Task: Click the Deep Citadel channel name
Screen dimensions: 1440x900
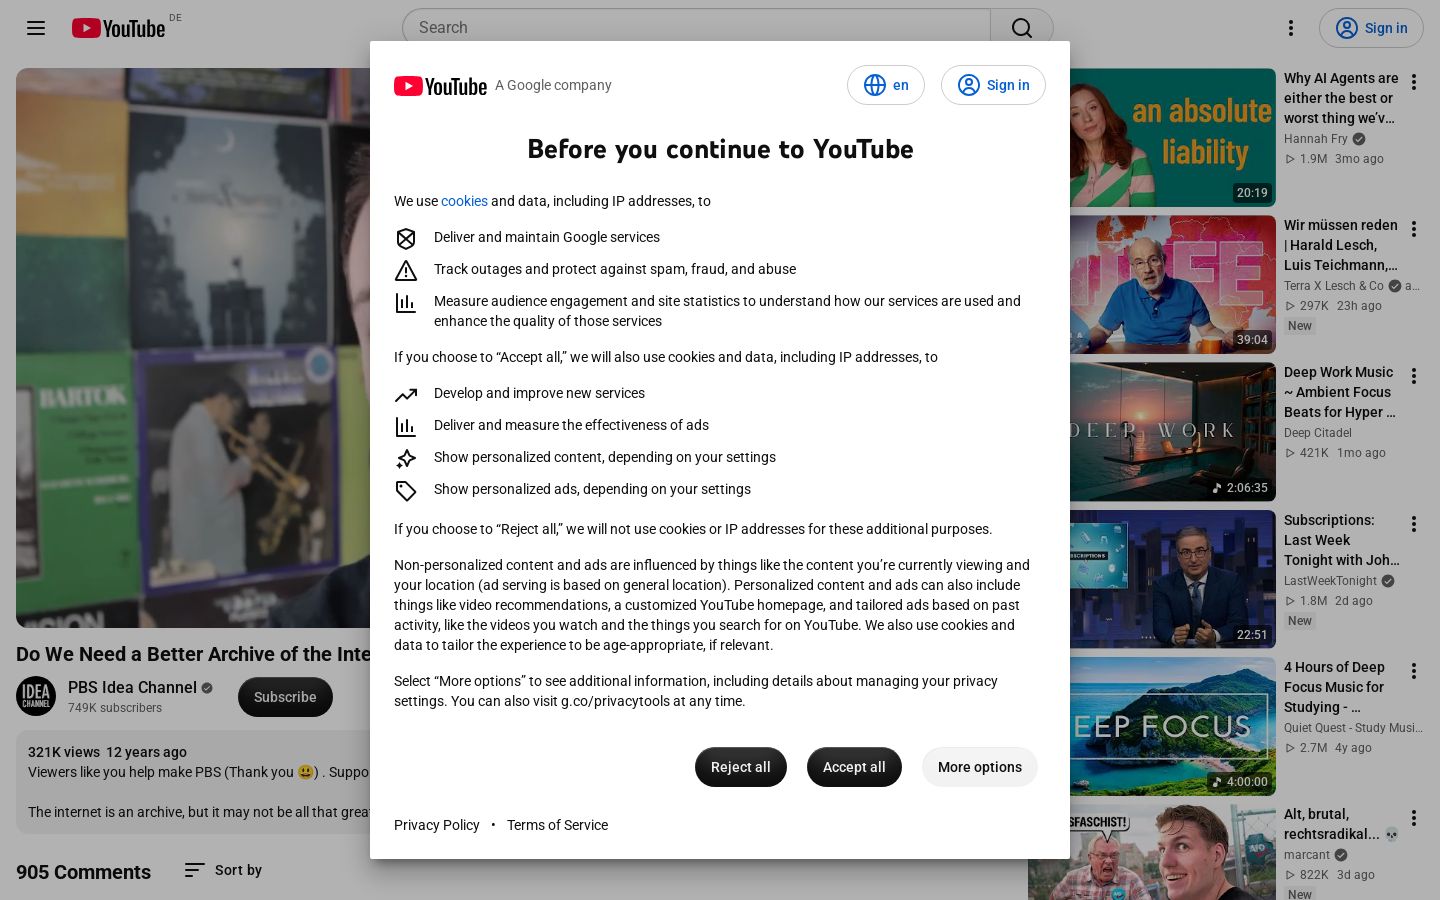Action: [1318, 433]
